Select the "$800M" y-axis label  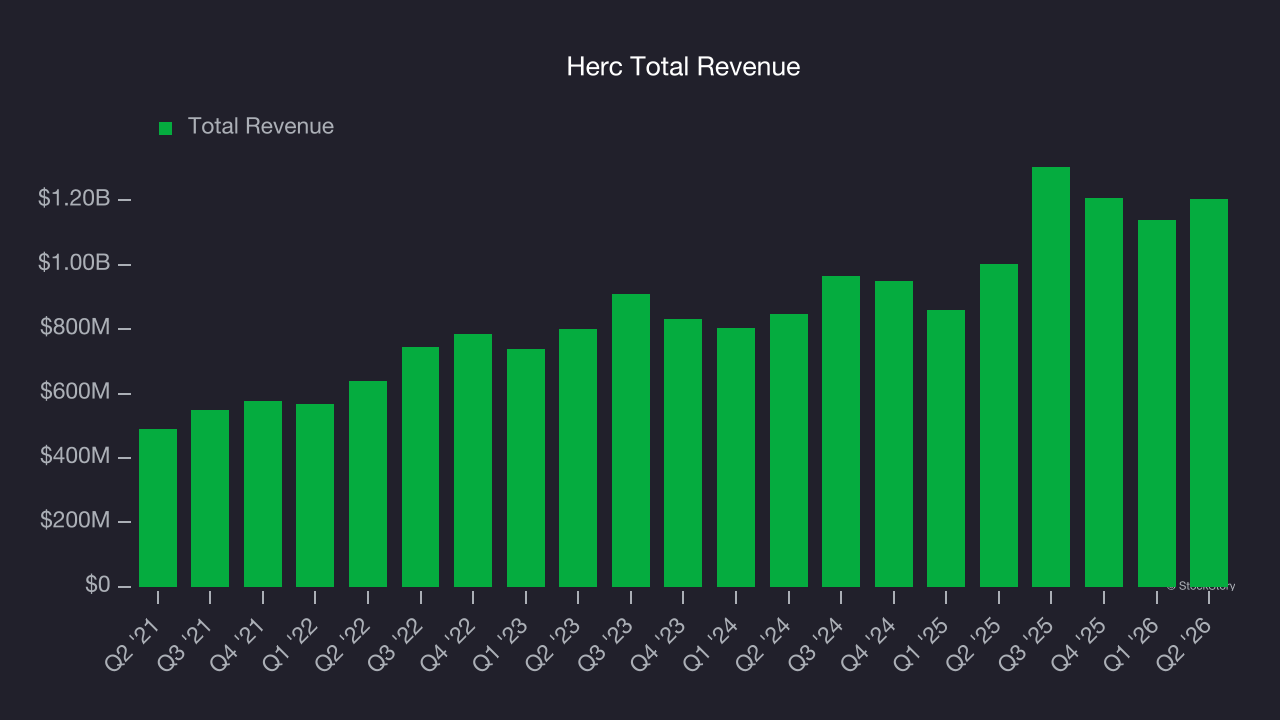tap(75, 327)
